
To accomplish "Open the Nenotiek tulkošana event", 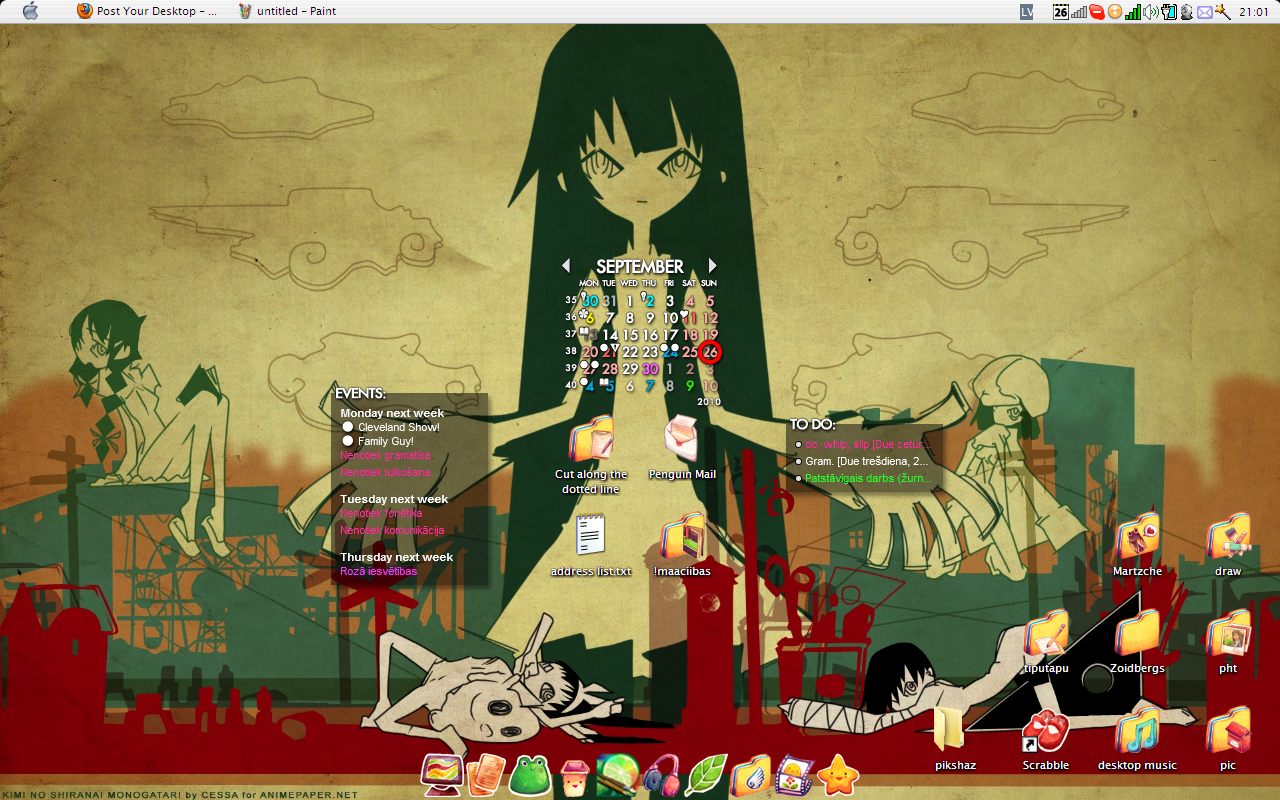I will [385, 472].
